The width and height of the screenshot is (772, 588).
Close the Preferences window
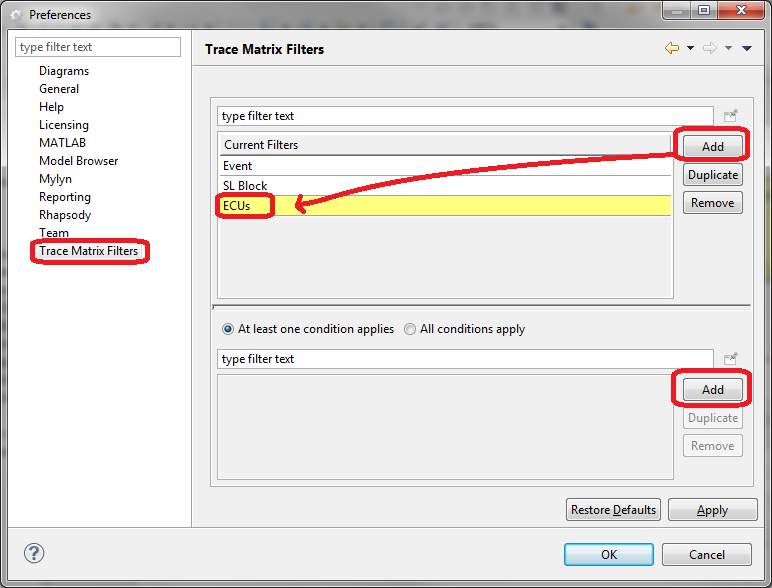coord(741,10)
